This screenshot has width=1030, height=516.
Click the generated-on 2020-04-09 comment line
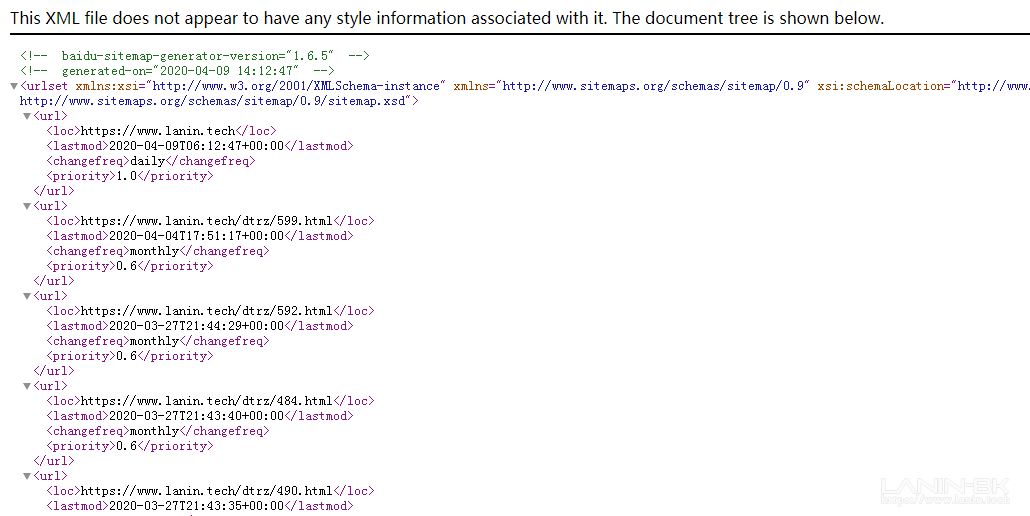pyautogui.click(x=178, y=71)
